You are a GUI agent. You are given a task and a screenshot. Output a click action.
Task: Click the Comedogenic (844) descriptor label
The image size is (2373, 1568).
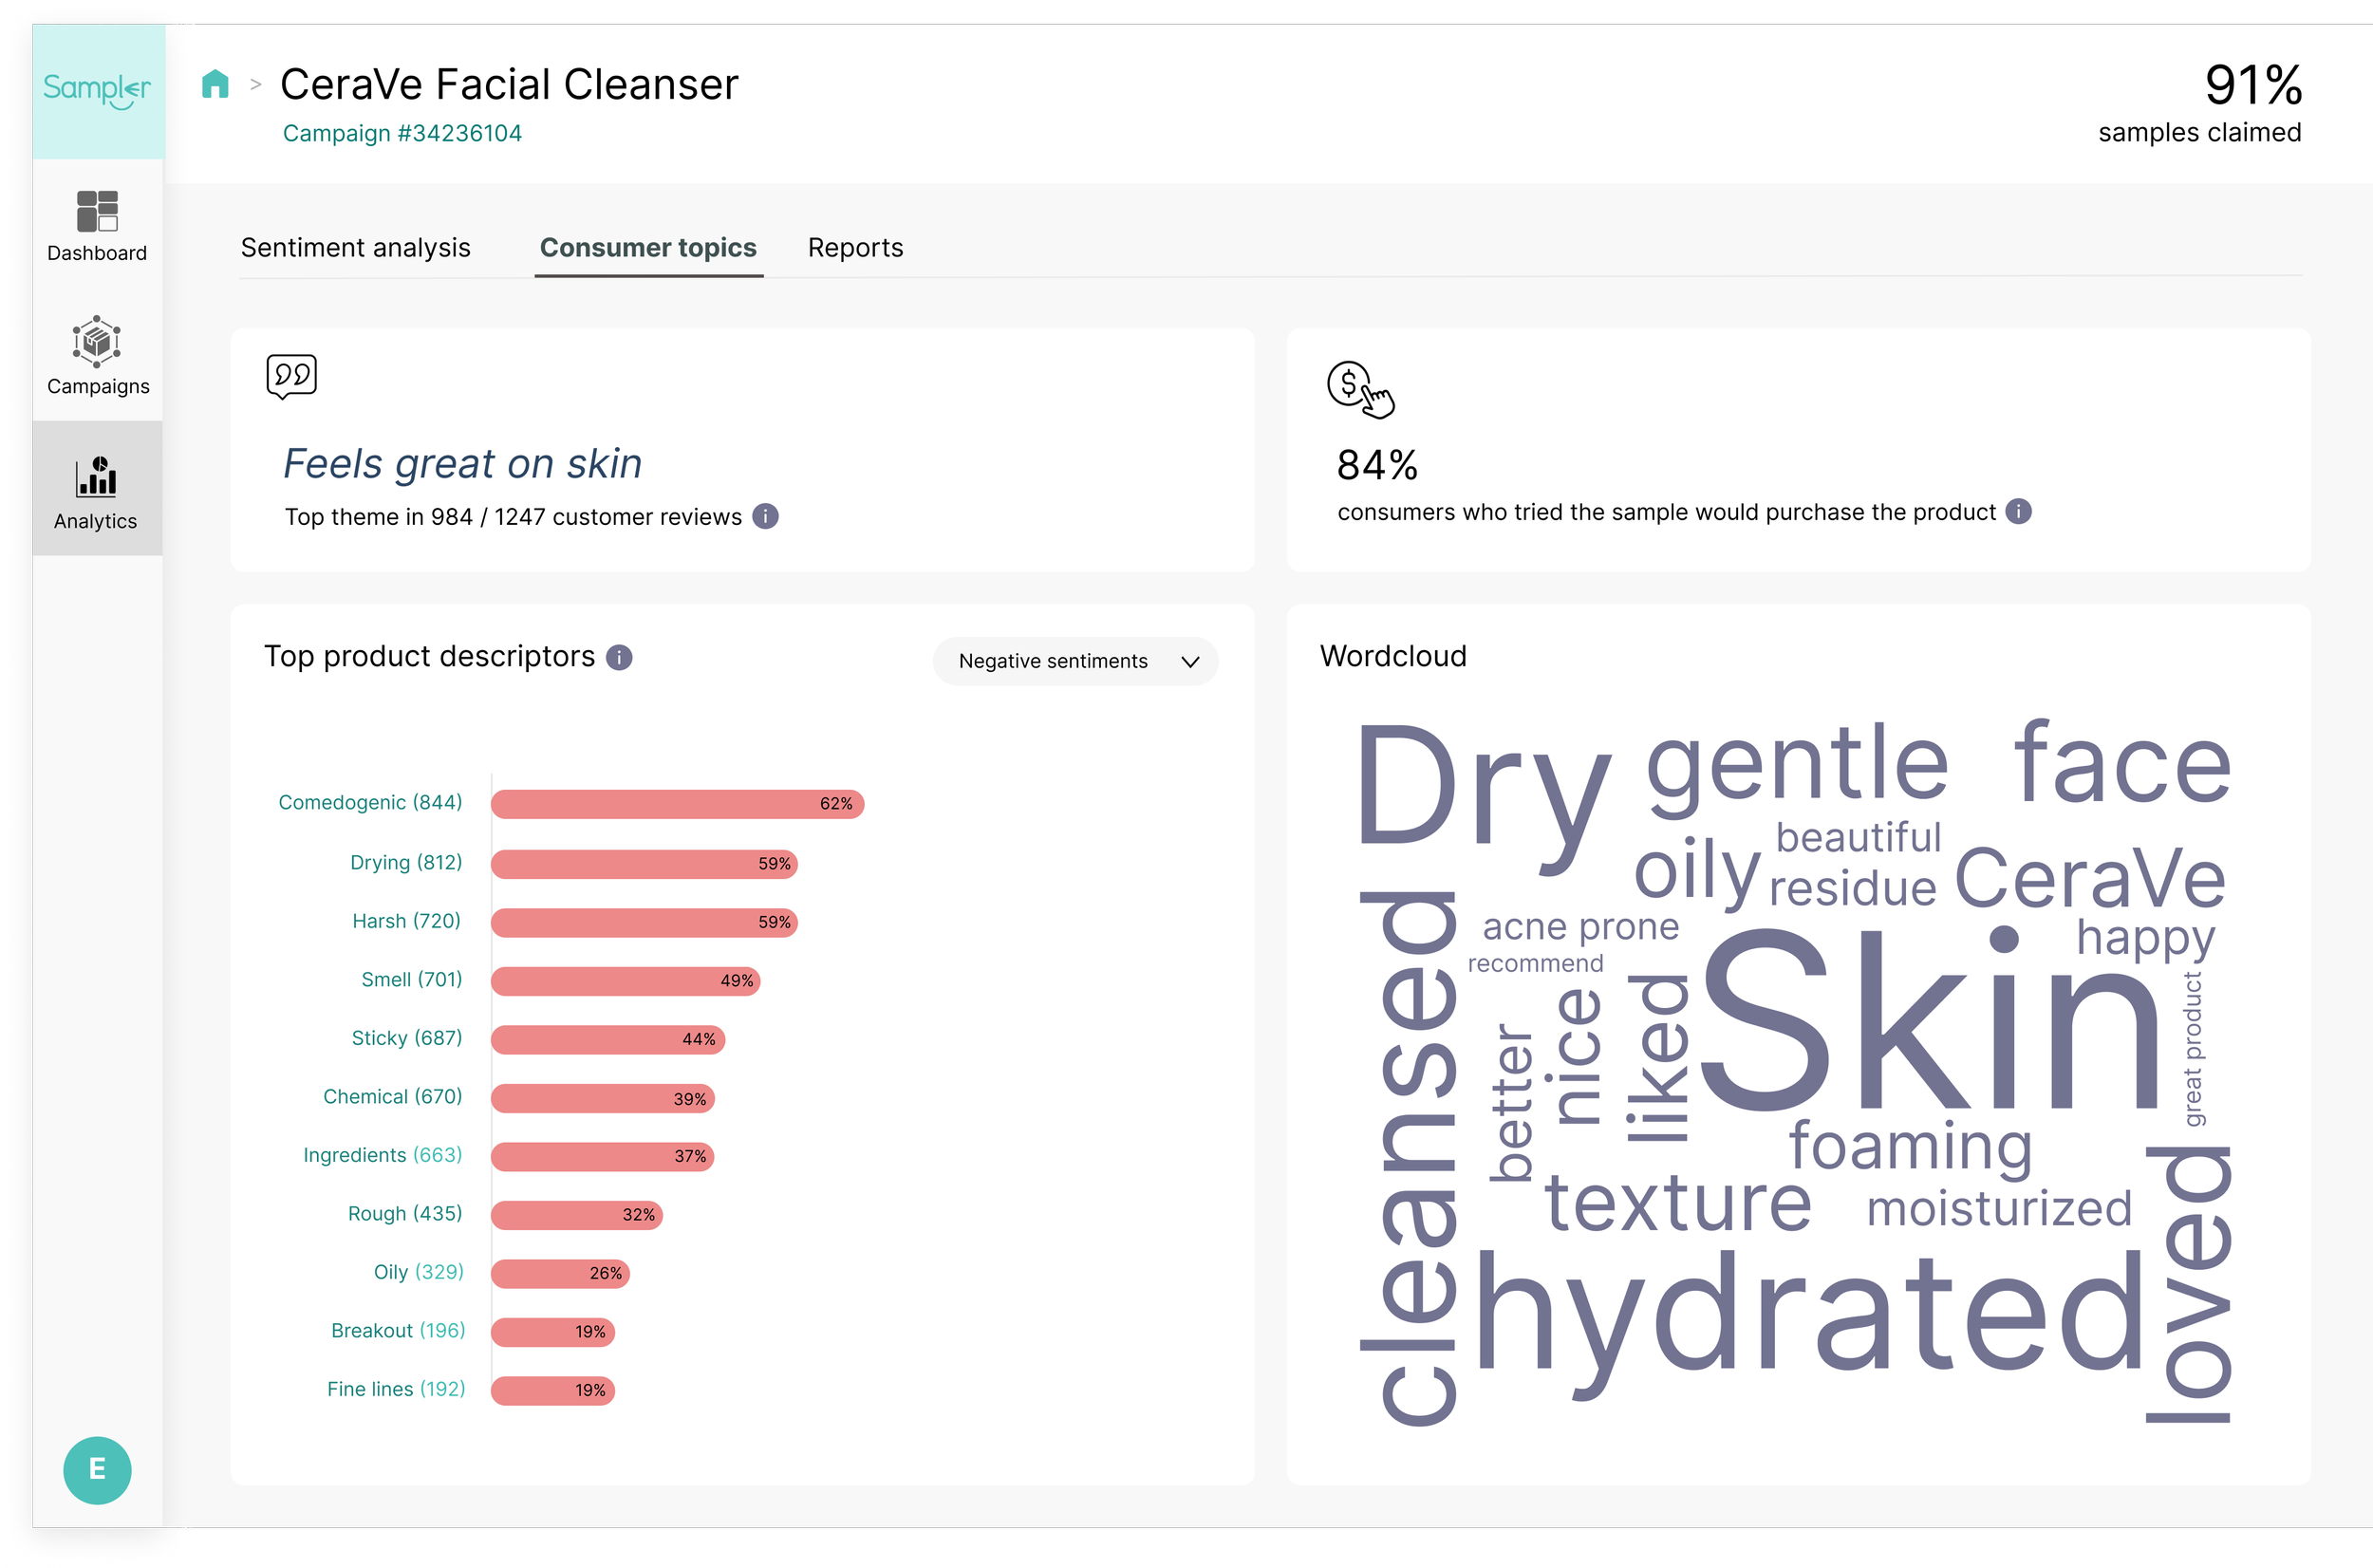point(370,802)
